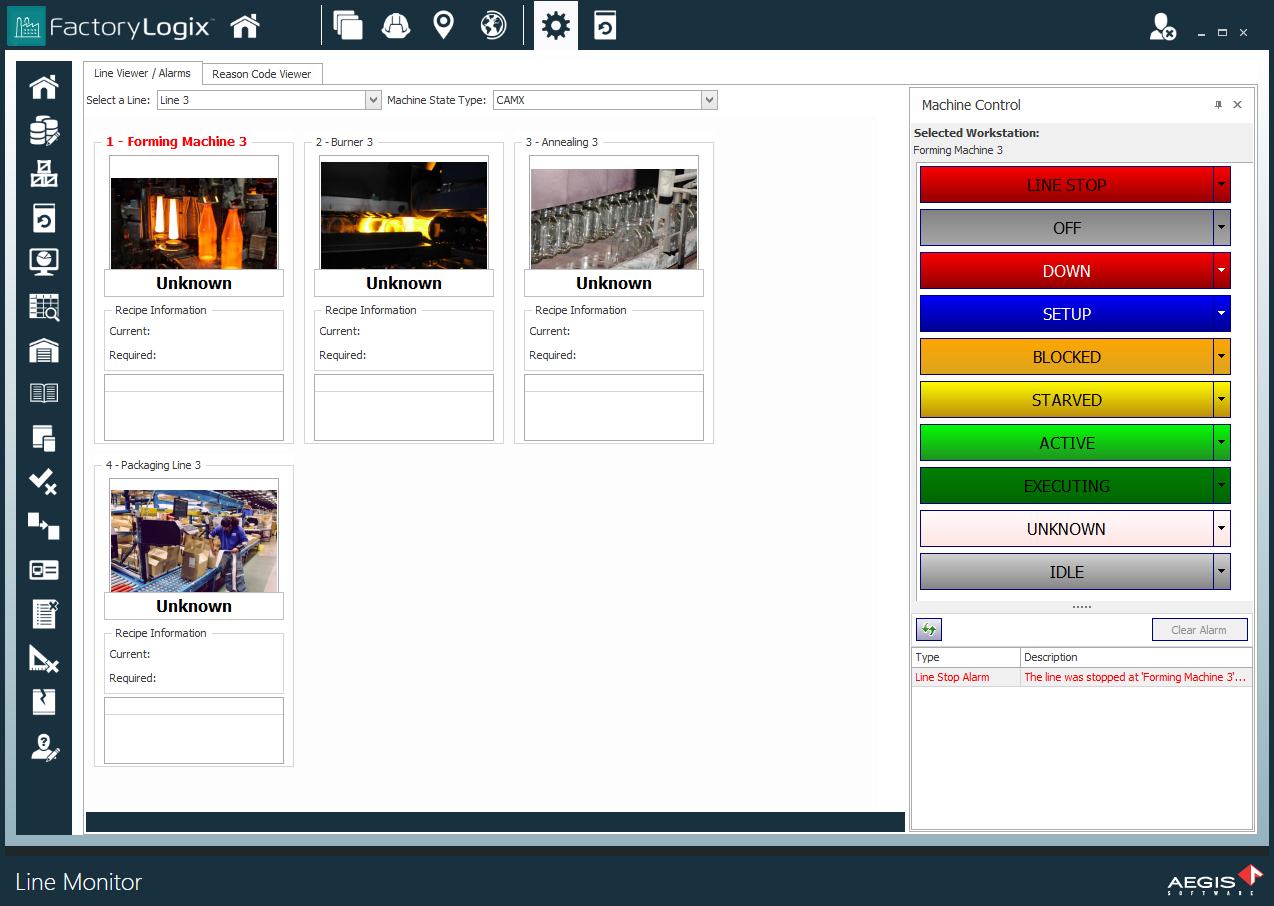This screenshot has width=1274, height=906.
Task: Select the hard hat production icon in the top toolbar
Action: point(395,25)
